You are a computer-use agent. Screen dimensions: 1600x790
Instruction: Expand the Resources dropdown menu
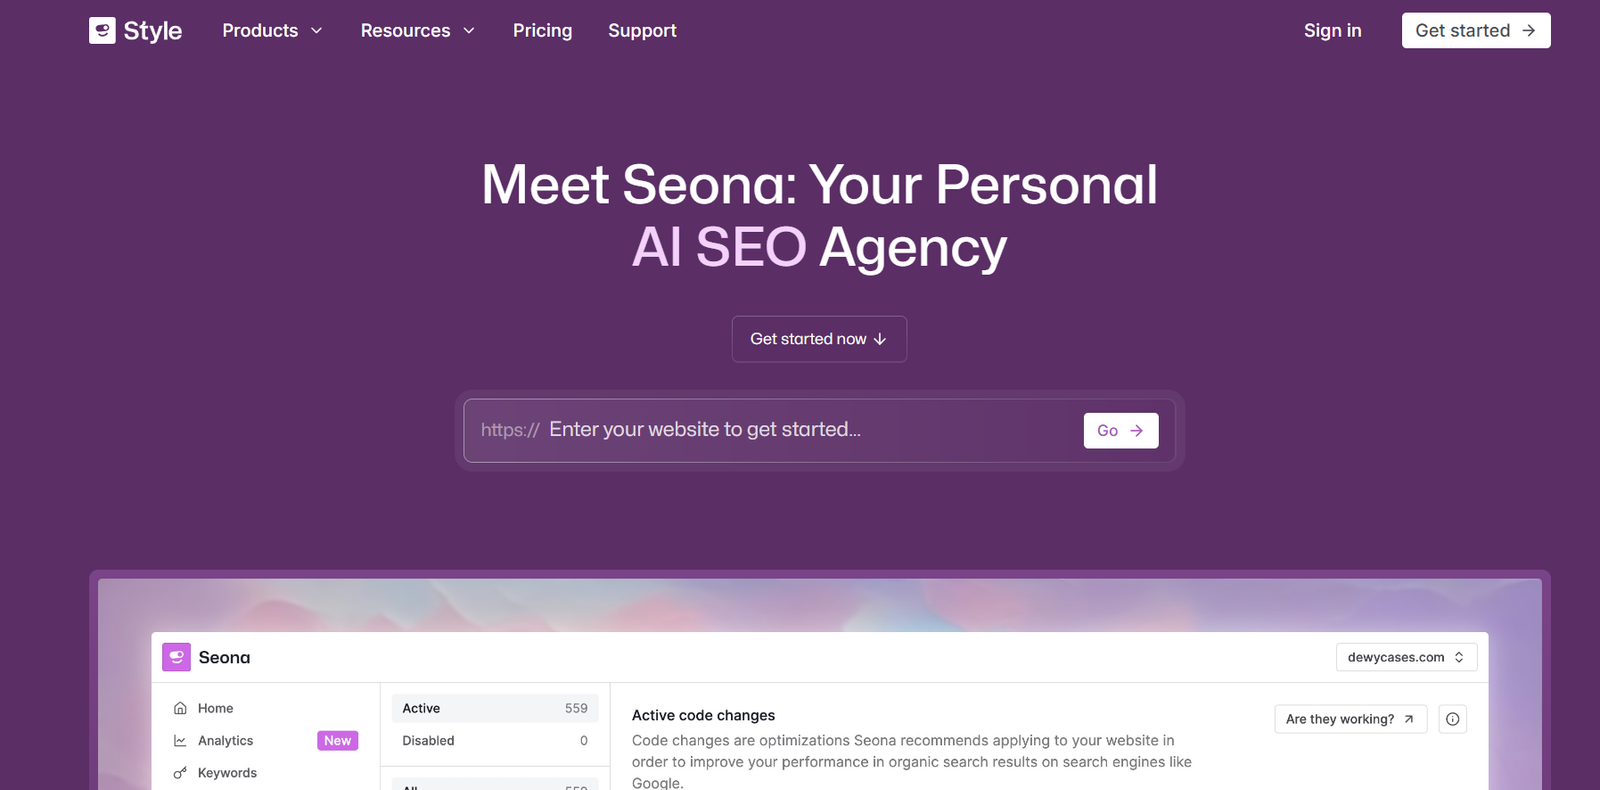click(x=417, y=31)
